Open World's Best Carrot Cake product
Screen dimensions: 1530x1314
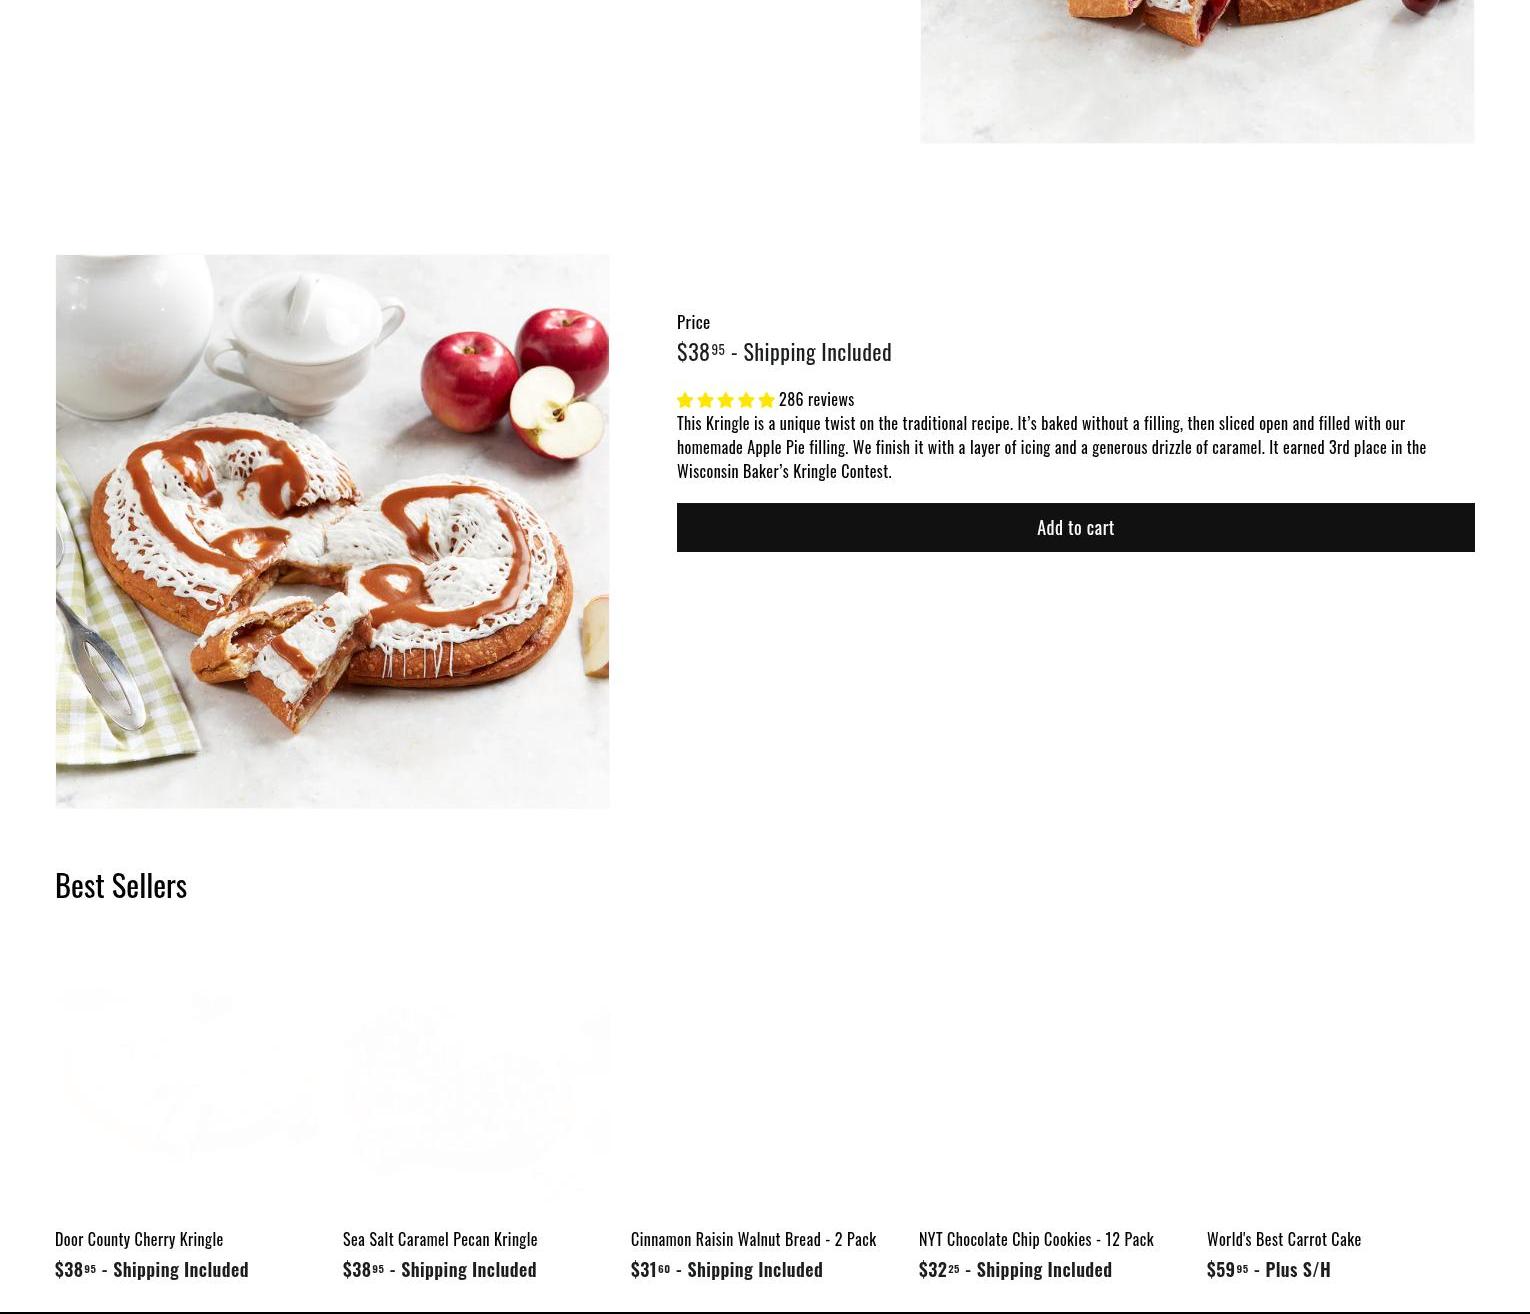pyautogui.click(x=1284, y=1239)
